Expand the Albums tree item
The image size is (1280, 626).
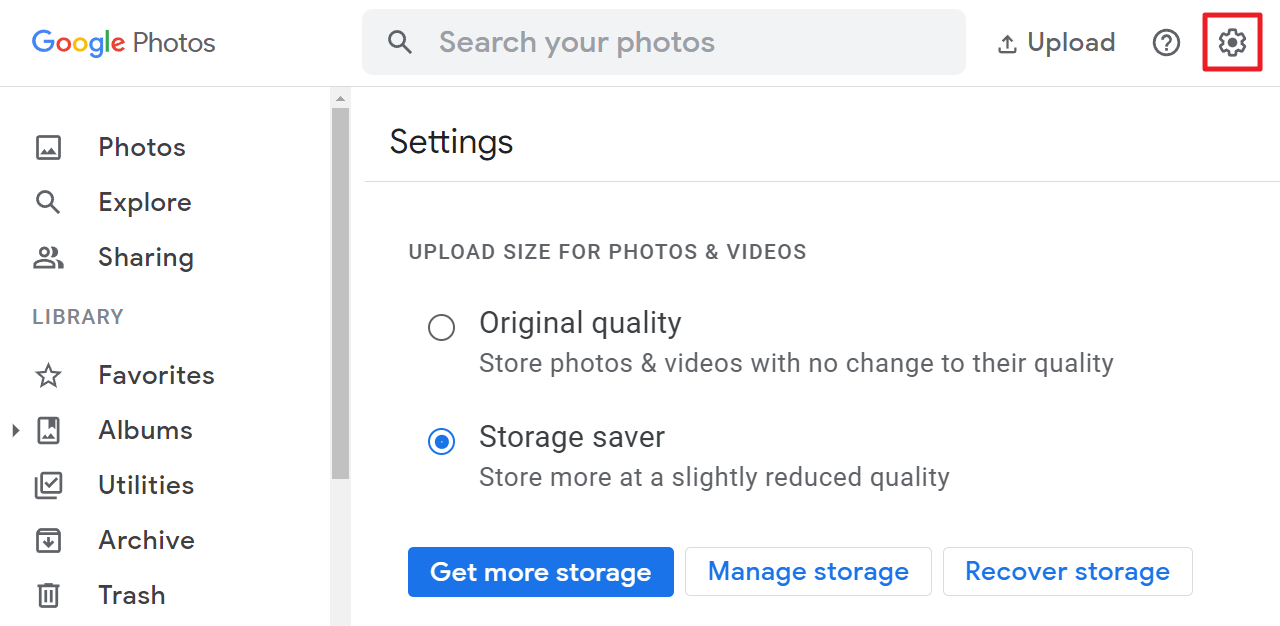(14, 430)
